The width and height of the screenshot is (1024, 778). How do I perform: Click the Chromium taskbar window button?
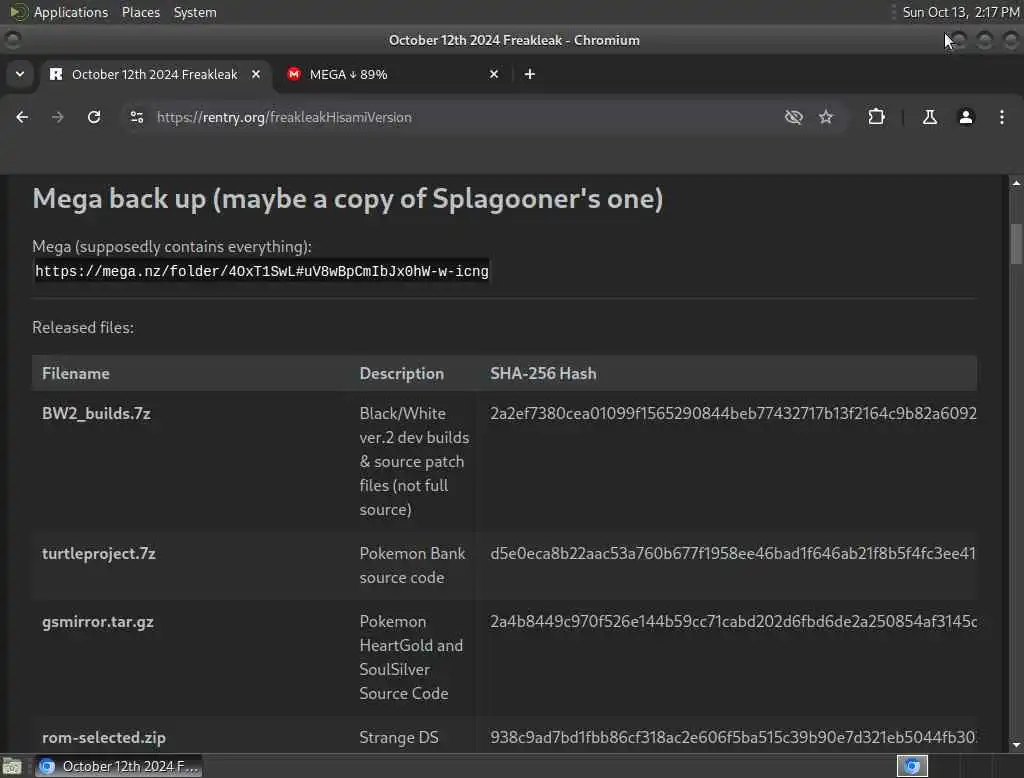tap(118, 766)
